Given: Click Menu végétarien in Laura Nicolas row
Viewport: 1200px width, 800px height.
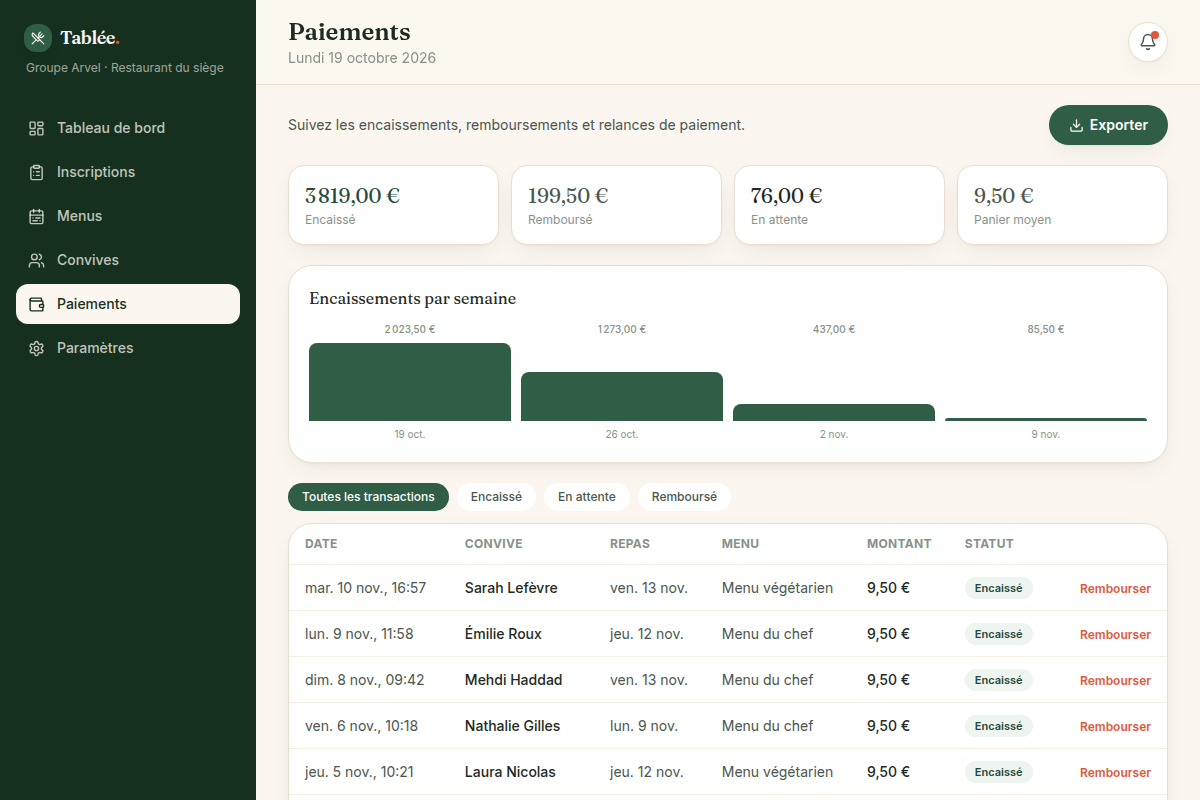Looking at the screenshot, I should 777,772.
